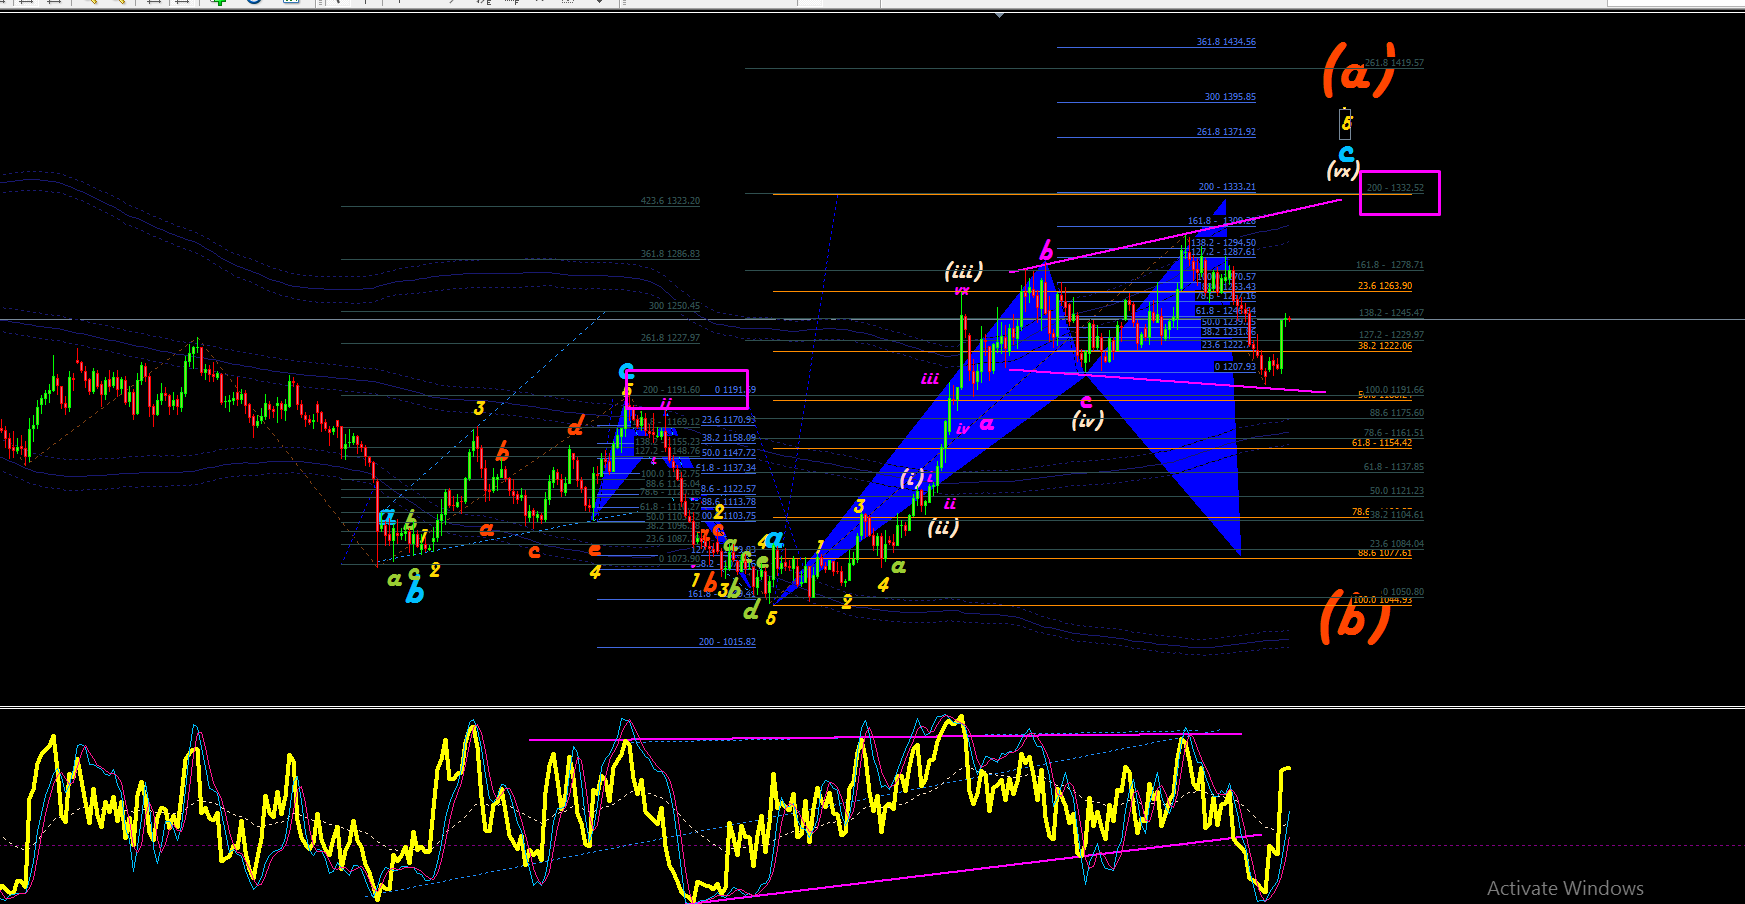Select the blue label 200 - 1015.82
Image resolution: width=1745 pixels, height=904 pixels.
pos(727,642)
